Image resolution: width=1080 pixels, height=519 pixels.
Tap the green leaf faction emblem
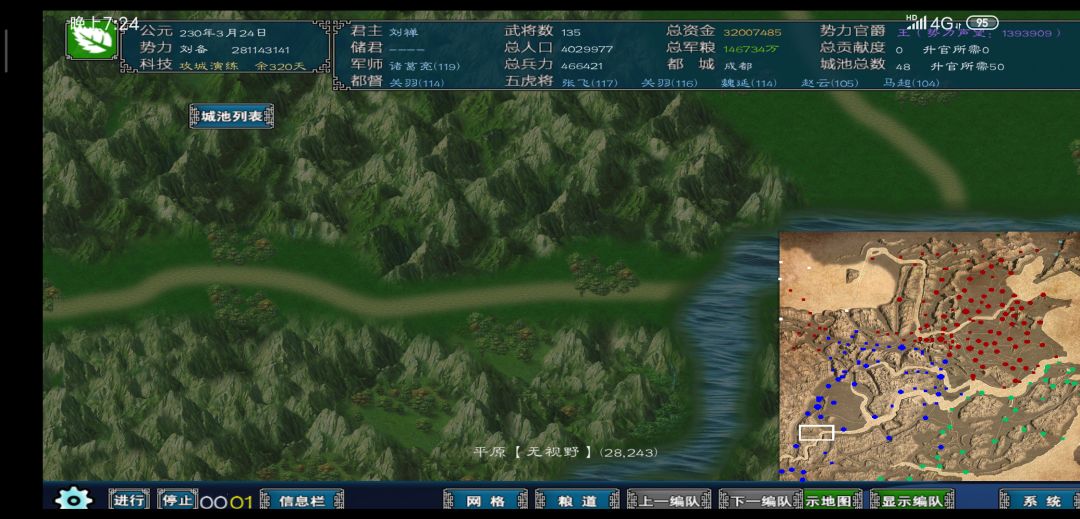[x=92, y=39]
